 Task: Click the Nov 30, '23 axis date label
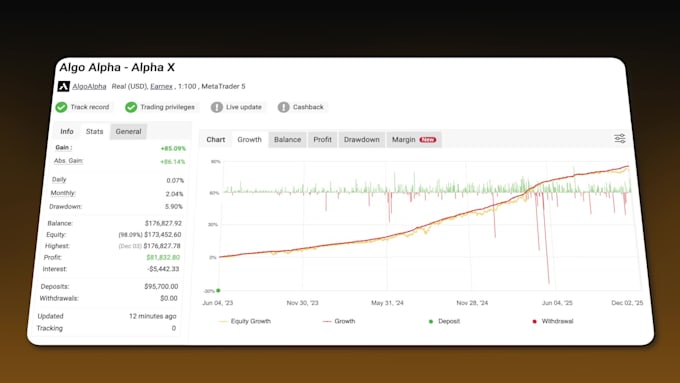(302, 303)
